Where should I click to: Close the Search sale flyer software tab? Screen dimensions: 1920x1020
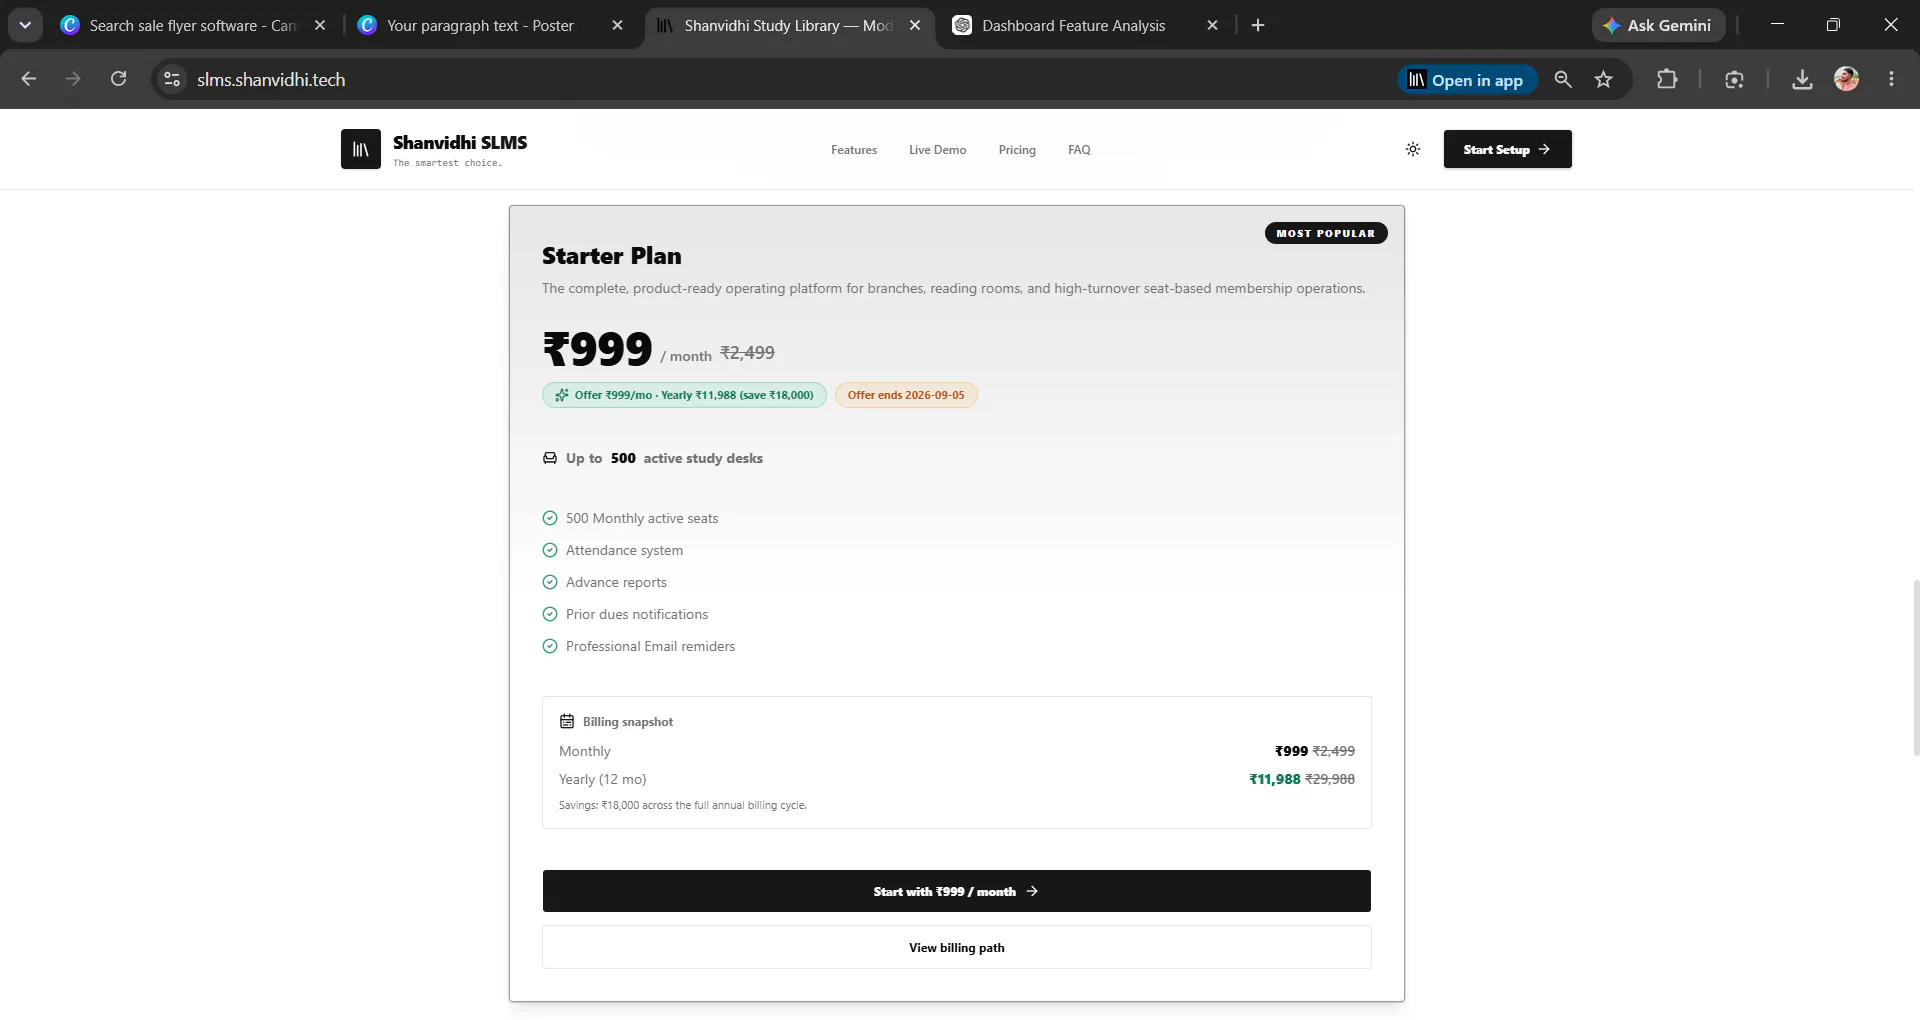point(320,25)
